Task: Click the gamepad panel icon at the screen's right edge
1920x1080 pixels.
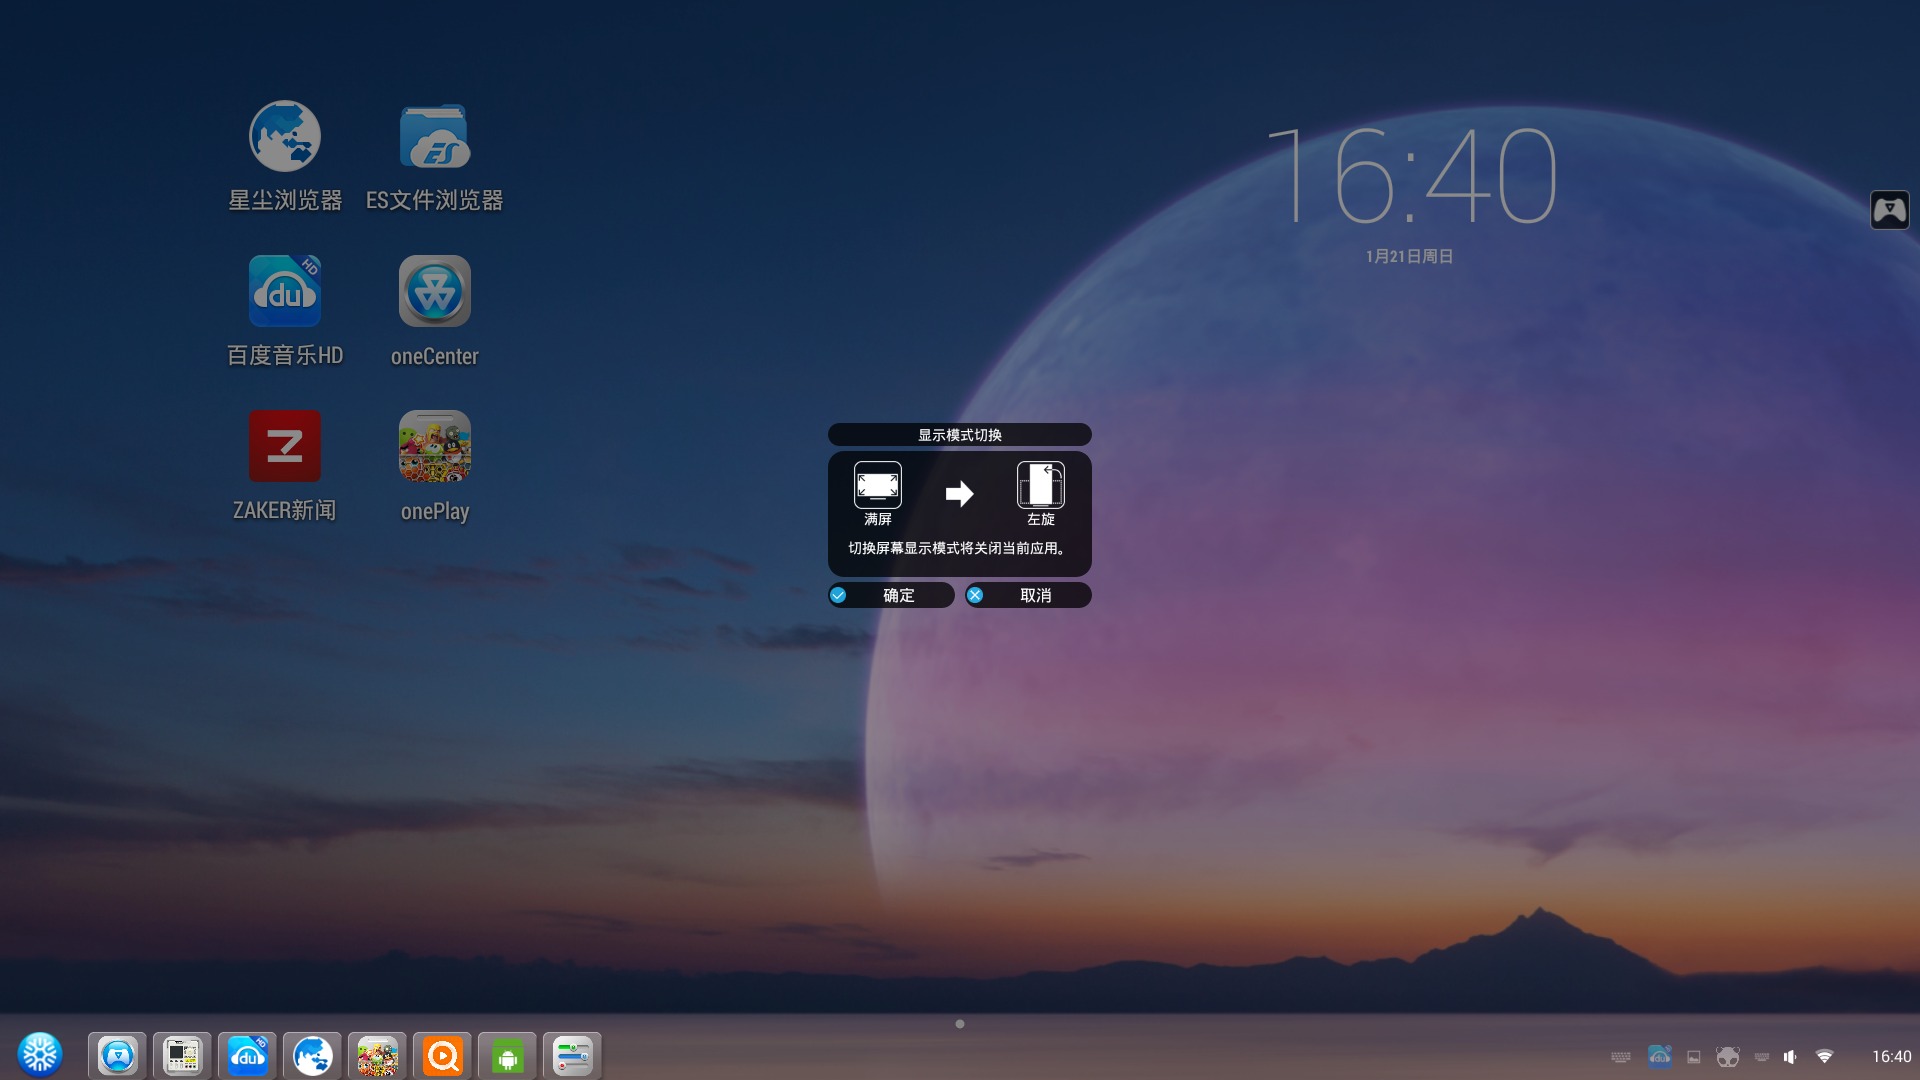Action: tap(1889, 210)
